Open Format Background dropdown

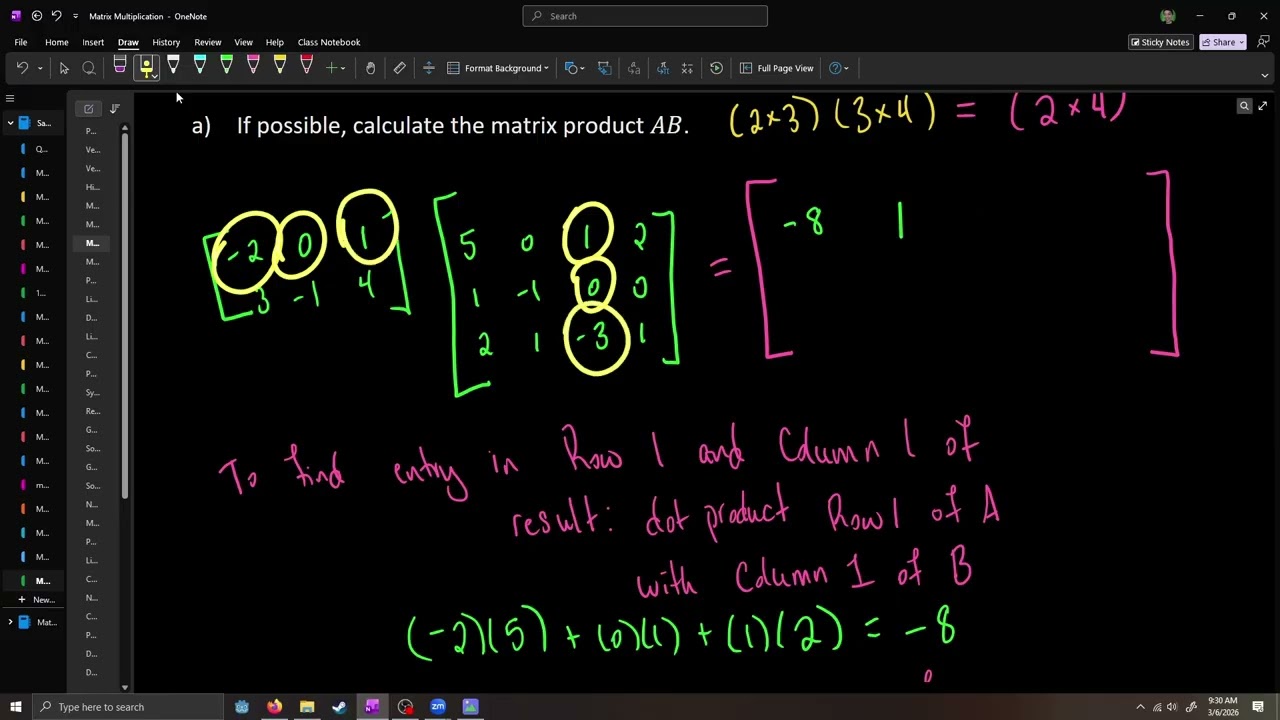pos(498,68)
